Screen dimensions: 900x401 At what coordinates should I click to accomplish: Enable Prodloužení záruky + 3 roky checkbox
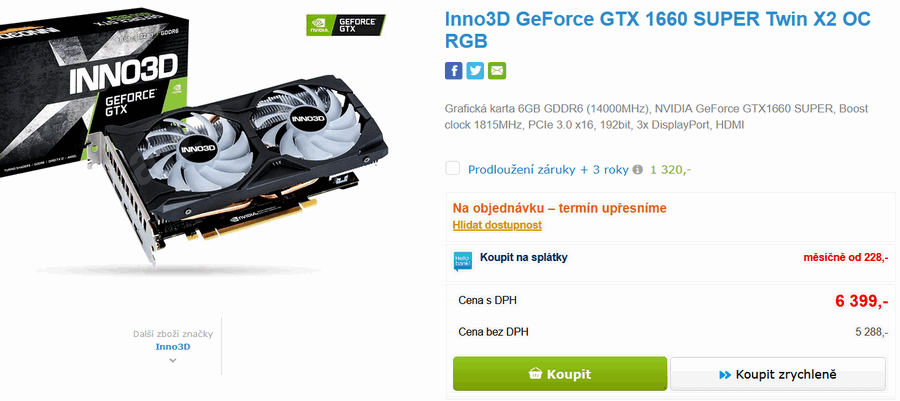(x=453, y=169)
